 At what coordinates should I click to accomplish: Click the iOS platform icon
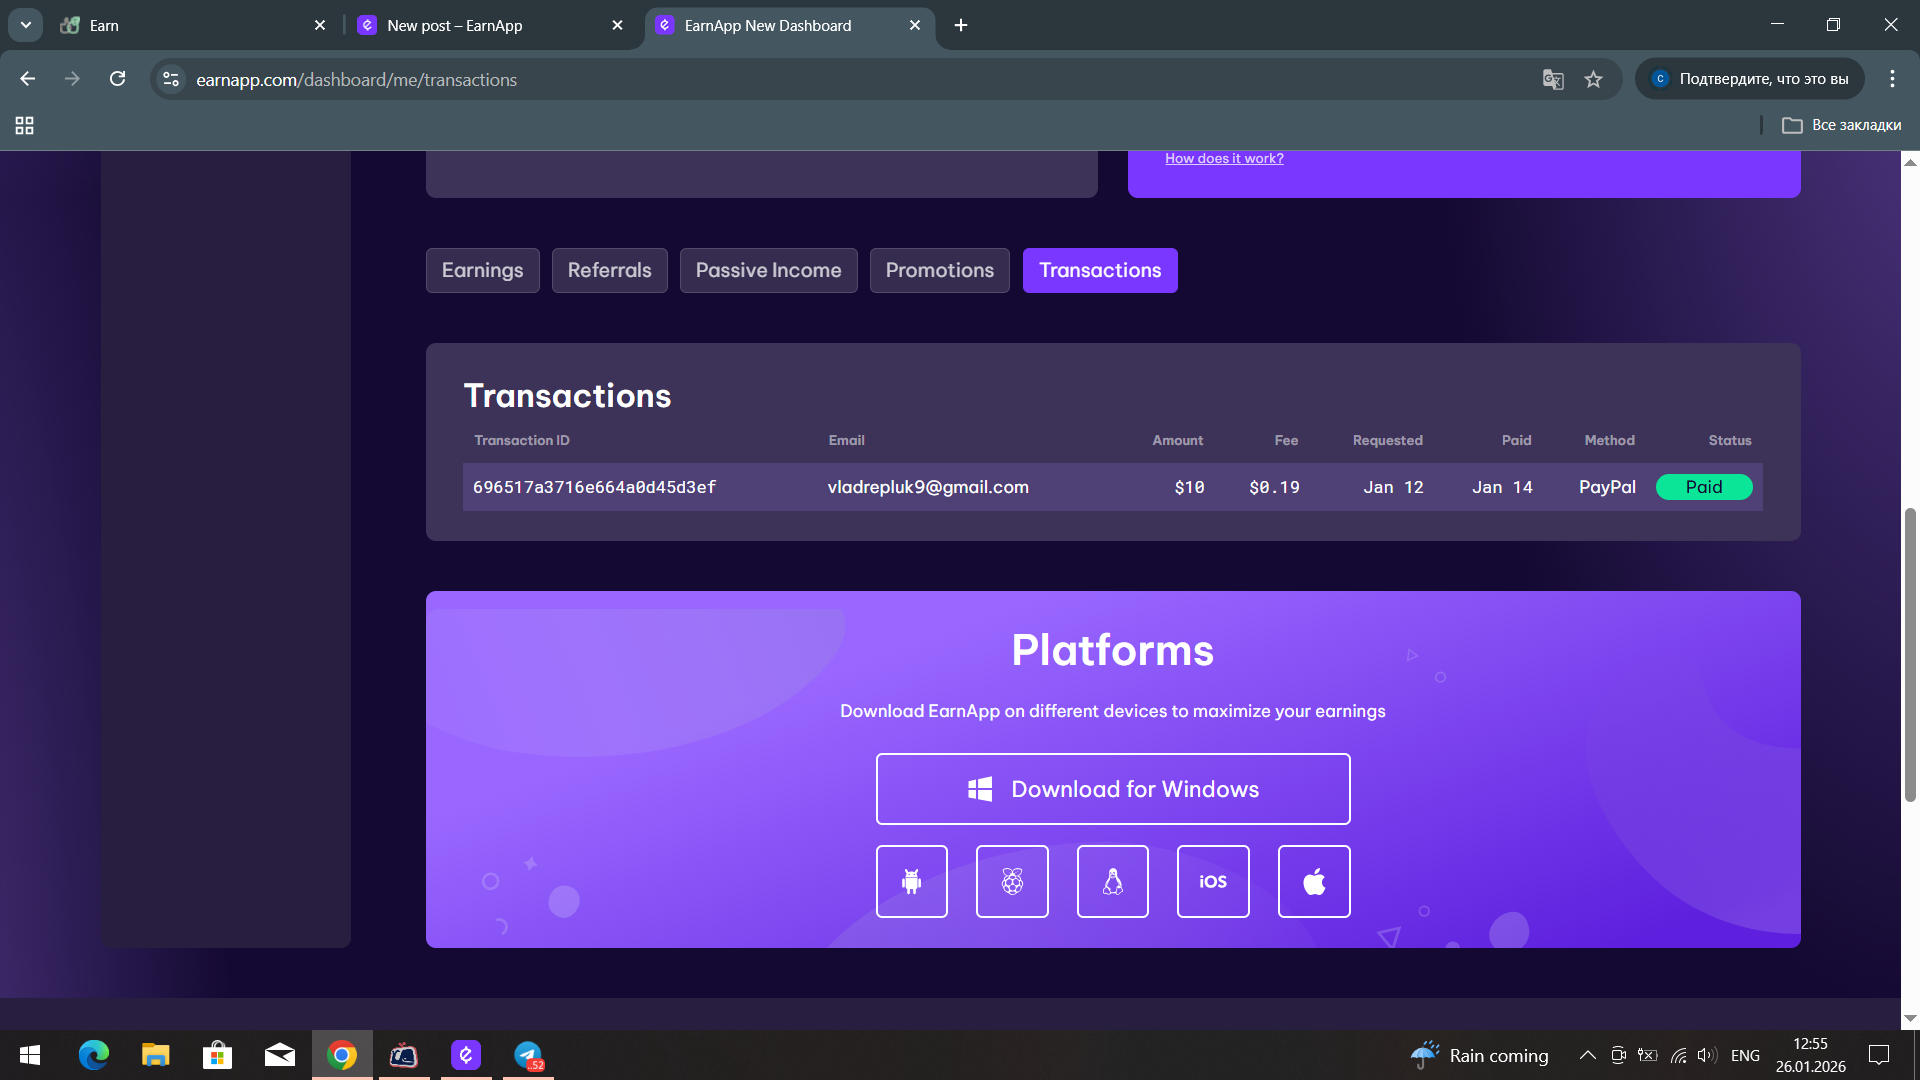1213,881
